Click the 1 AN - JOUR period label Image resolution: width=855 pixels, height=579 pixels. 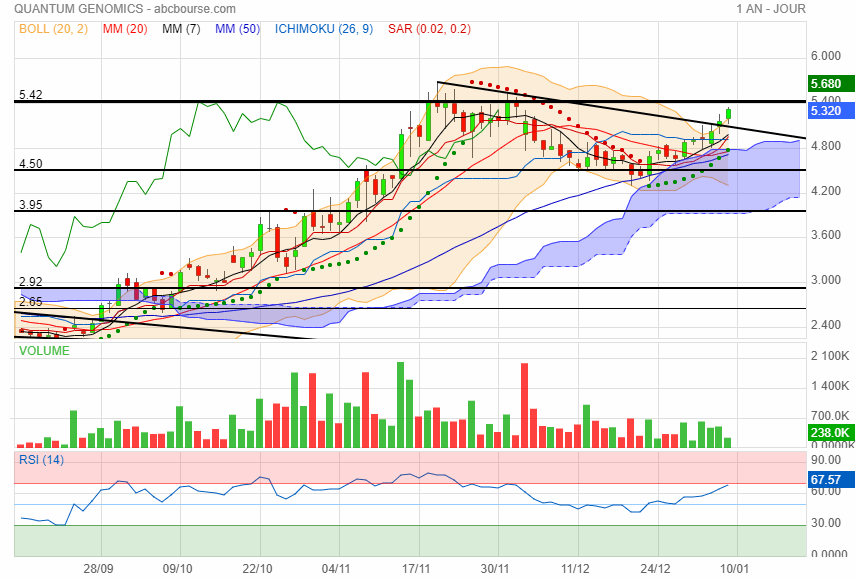tap(770, 9)
